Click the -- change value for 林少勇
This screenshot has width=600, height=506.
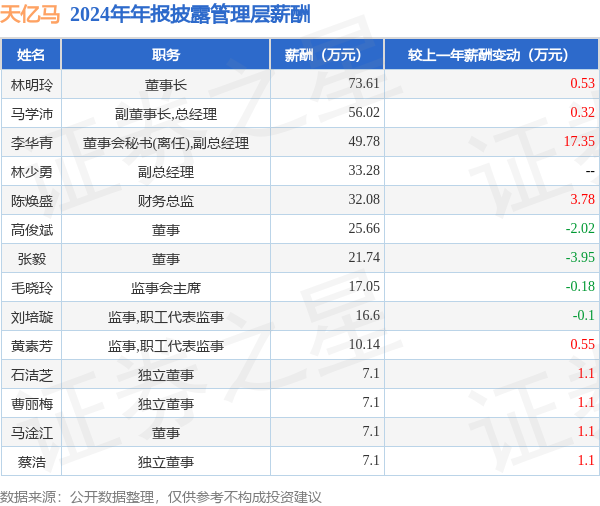click(x=590, y=171)
